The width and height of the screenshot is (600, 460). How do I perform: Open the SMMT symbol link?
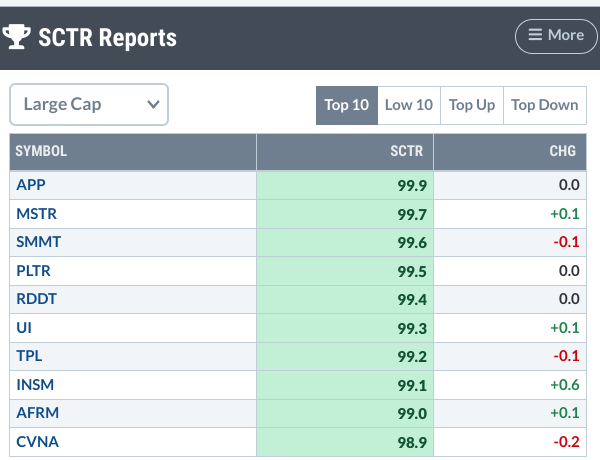[38, 242]
